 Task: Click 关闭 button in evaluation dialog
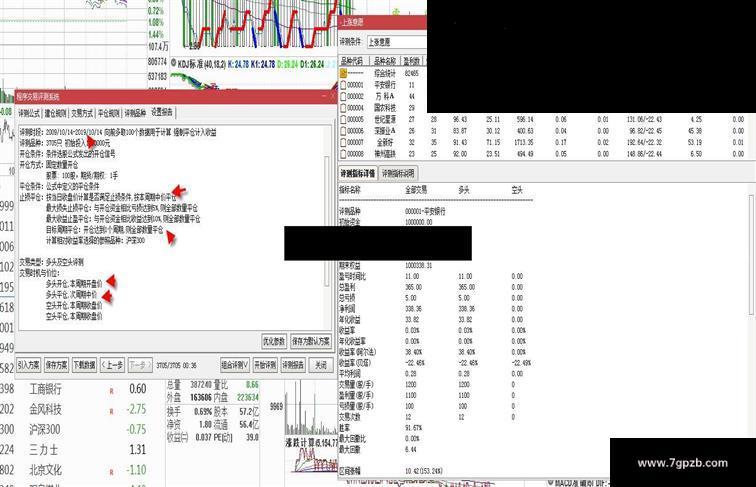click(x=321, y=365)
